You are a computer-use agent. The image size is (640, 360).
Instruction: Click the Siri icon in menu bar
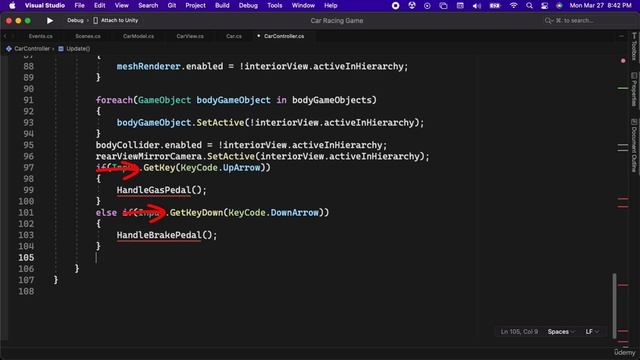[x=559, y=6]
